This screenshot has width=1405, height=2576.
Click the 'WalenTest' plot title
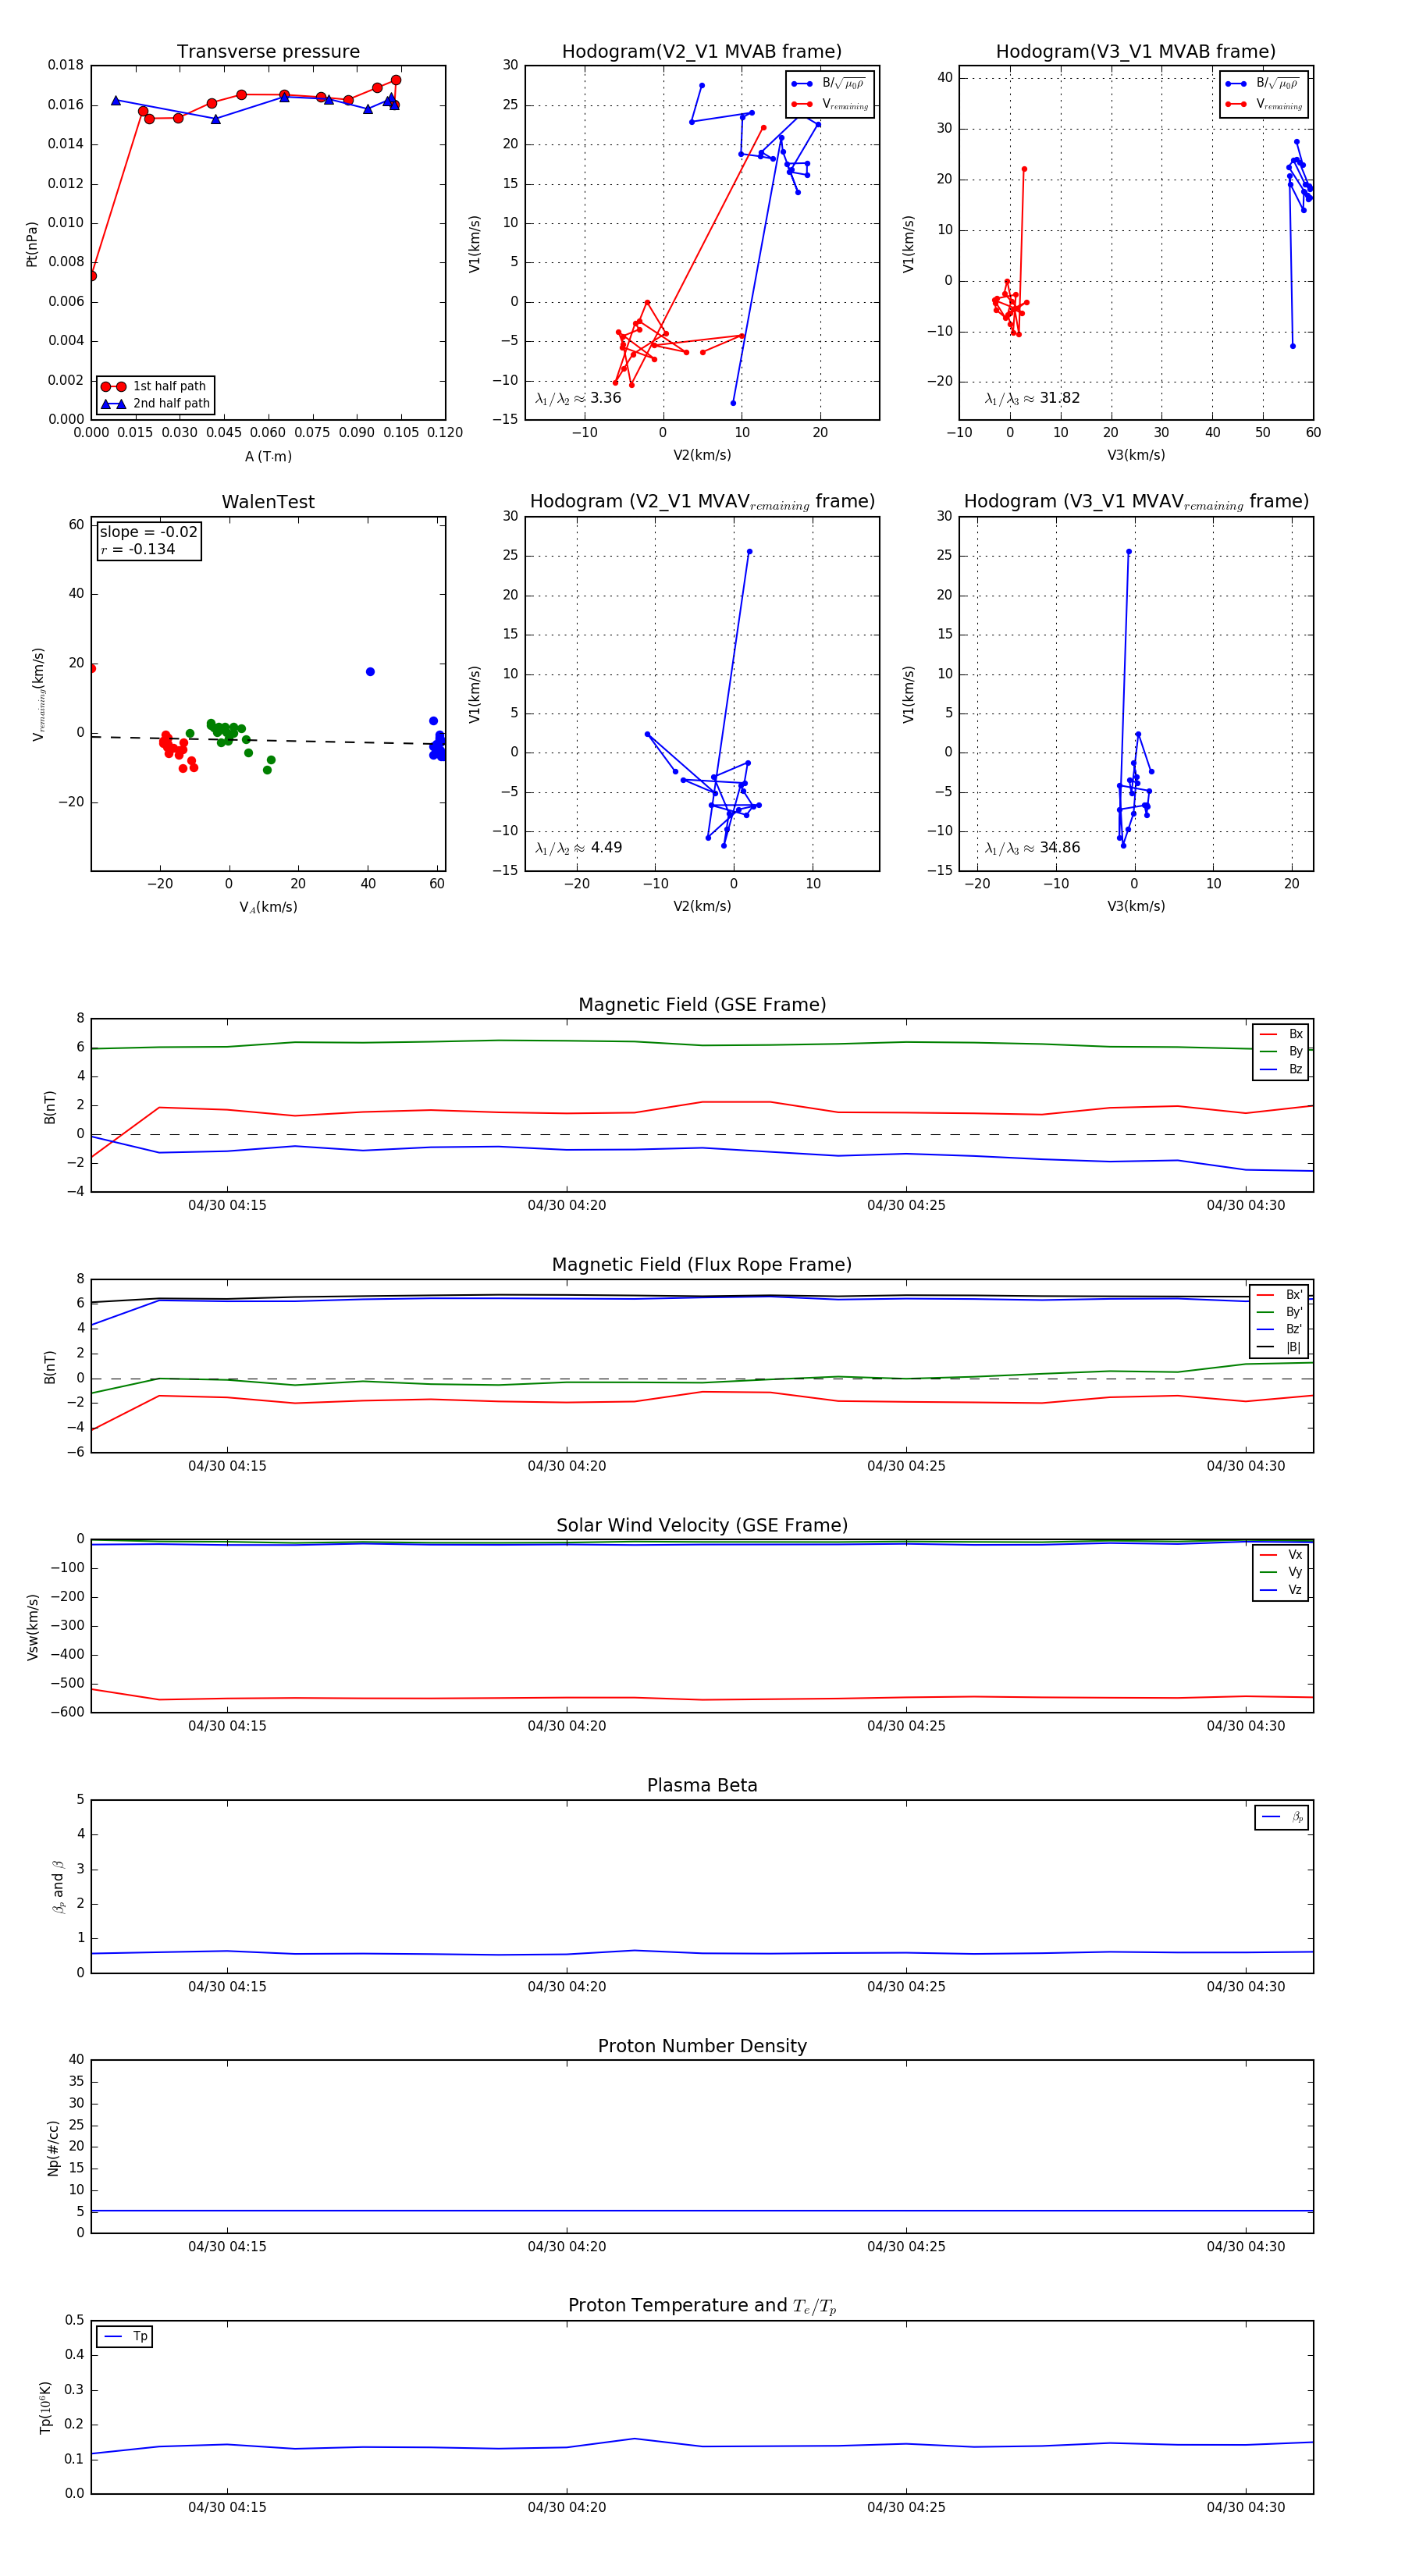(x=268, y=502)
